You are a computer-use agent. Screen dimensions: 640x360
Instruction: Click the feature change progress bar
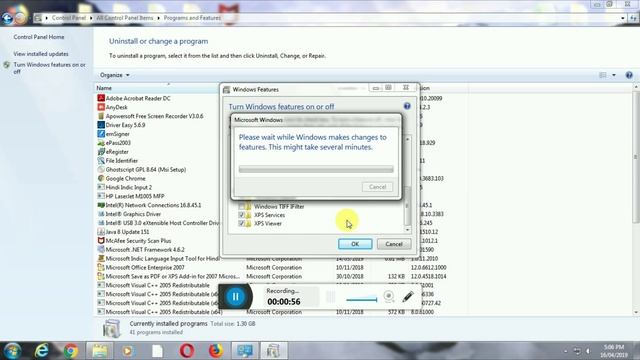pyautogui.click(x=316, y=169)
